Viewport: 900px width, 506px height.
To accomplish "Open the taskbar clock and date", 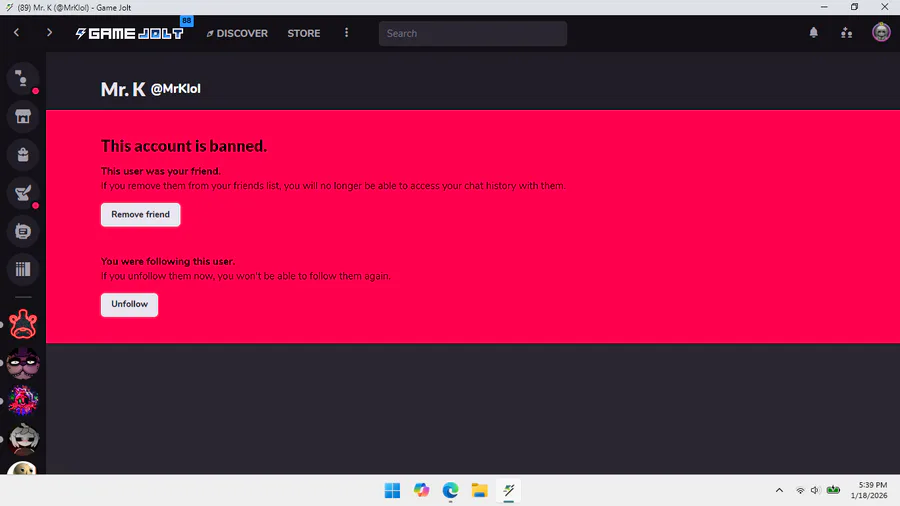I will click(869, 490).
